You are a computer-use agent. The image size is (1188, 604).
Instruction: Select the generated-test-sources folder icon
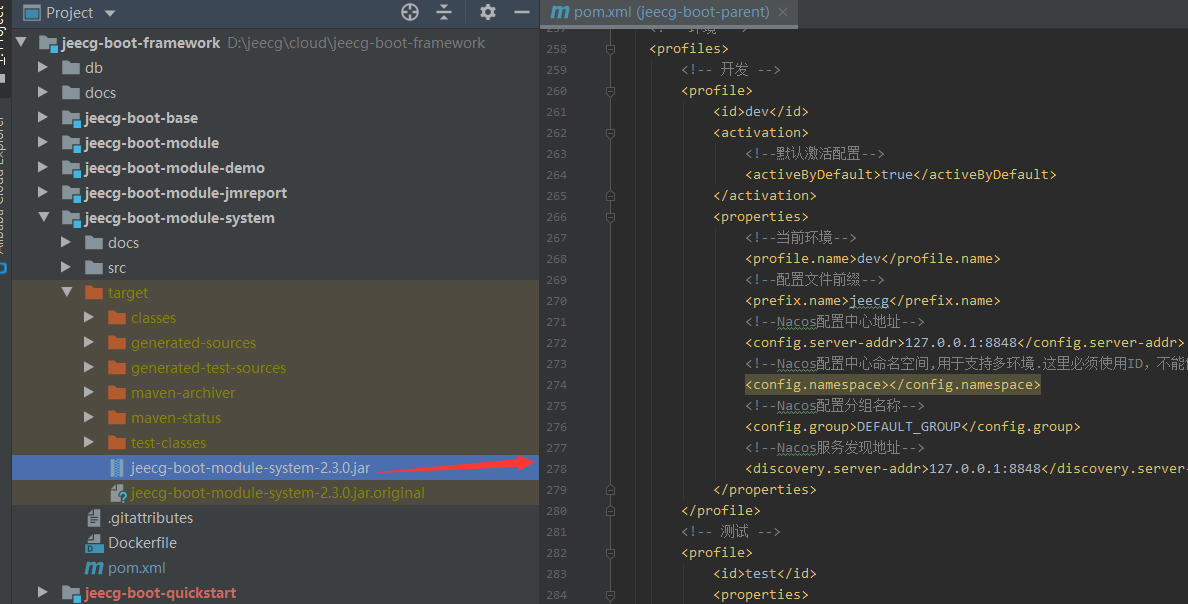[117, 368]
